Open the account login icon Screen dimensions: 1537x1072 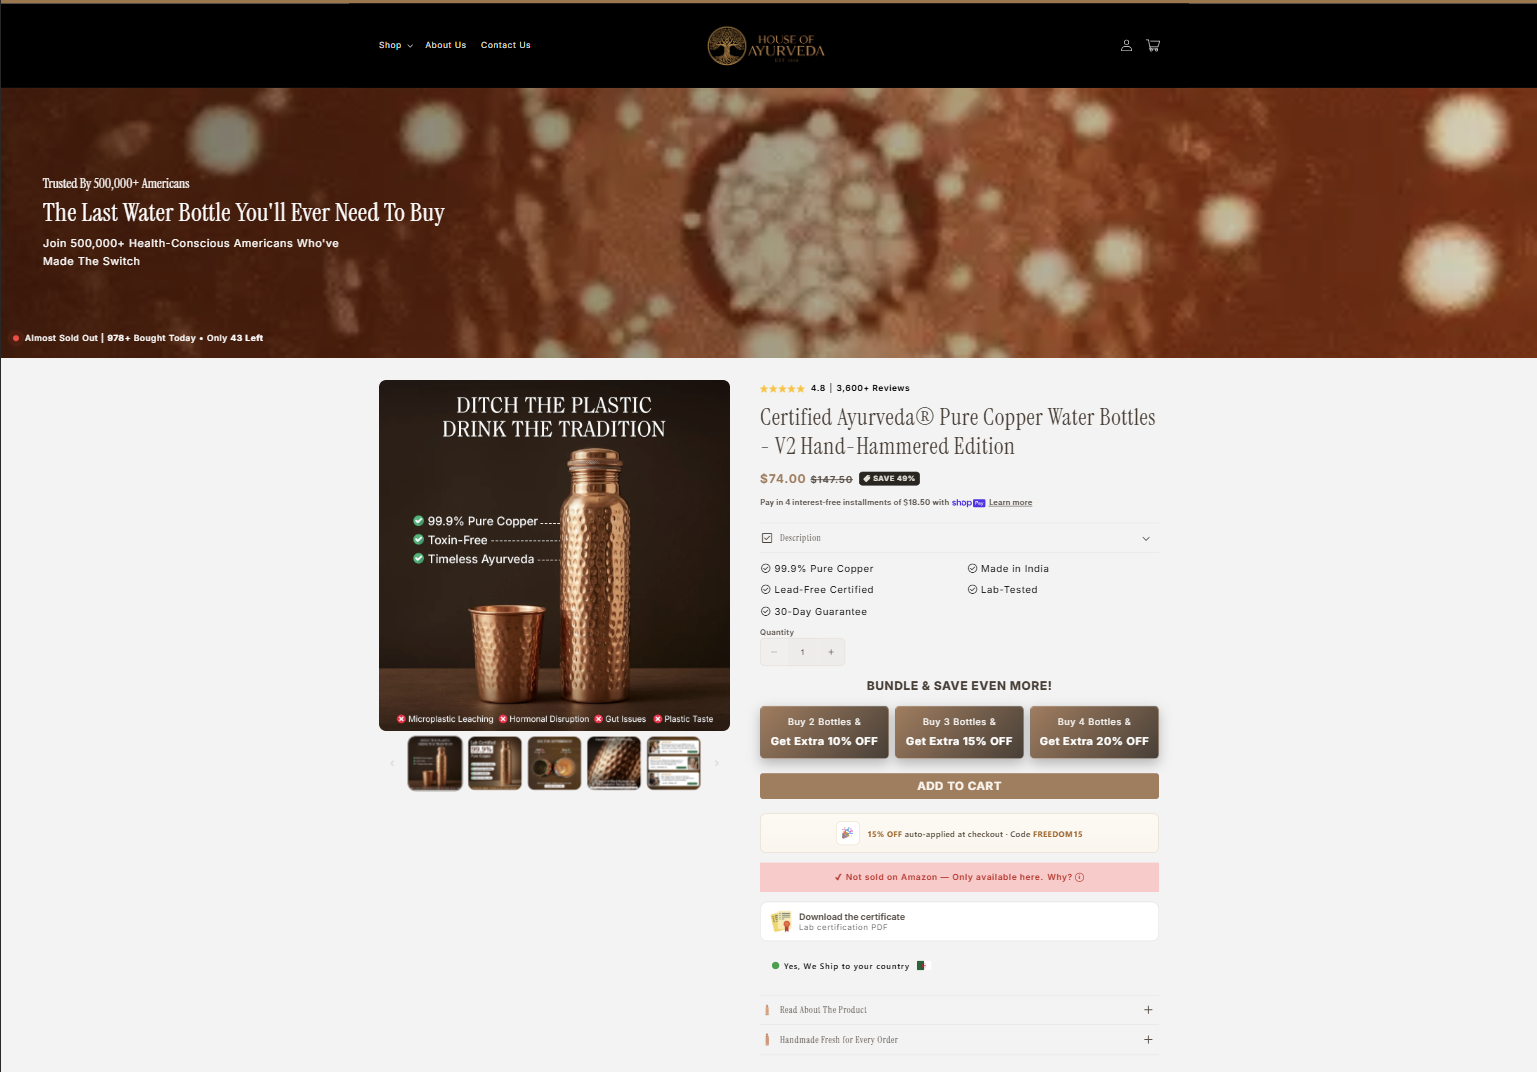(1126, 45)
